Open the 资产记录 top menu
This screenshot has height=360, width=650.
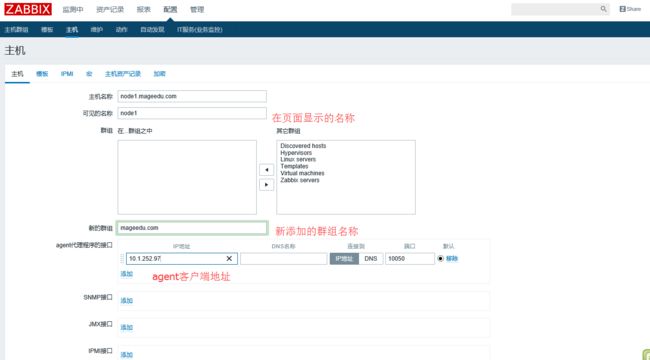[x=110, y=10]
